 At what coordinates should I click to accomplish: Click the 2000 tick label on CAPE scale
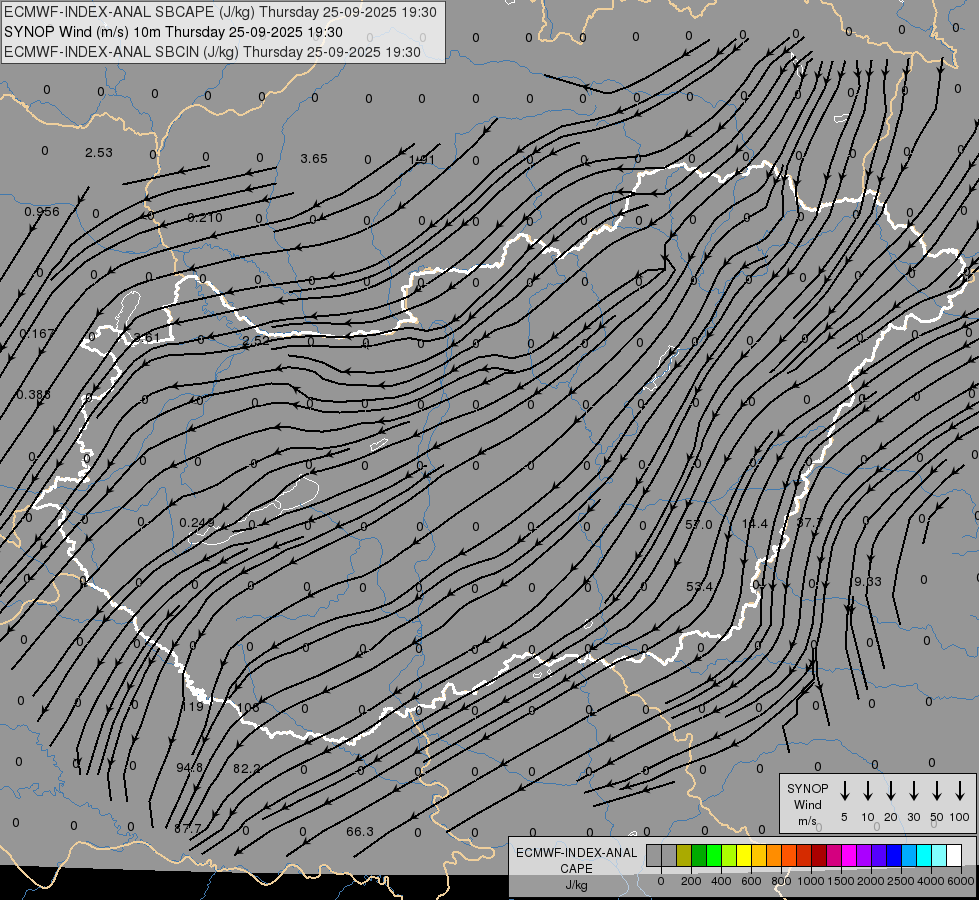(x=870, y=881)
